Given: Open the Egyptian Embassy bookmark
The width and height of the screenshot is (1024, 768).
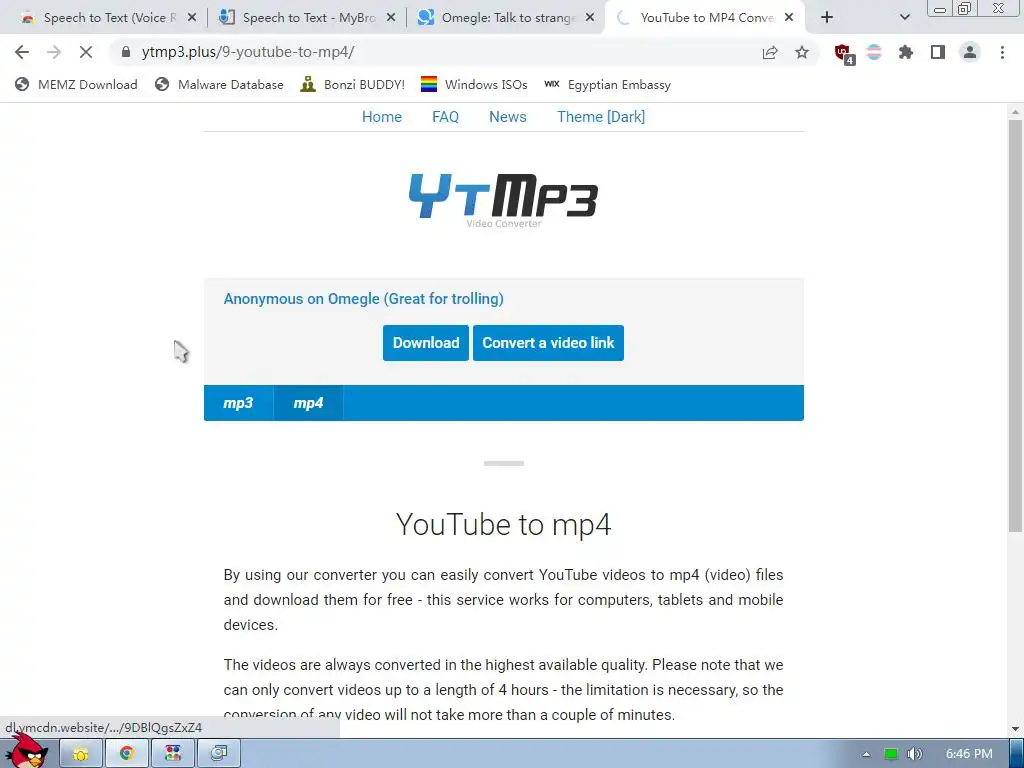Looking at the screenshot, I should (x=607, y=84).
